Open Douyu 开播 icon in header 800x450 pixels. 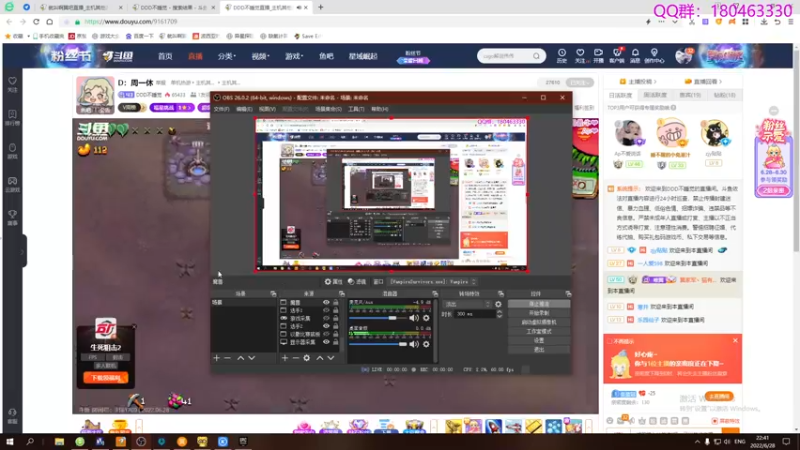tap(598, 56)
